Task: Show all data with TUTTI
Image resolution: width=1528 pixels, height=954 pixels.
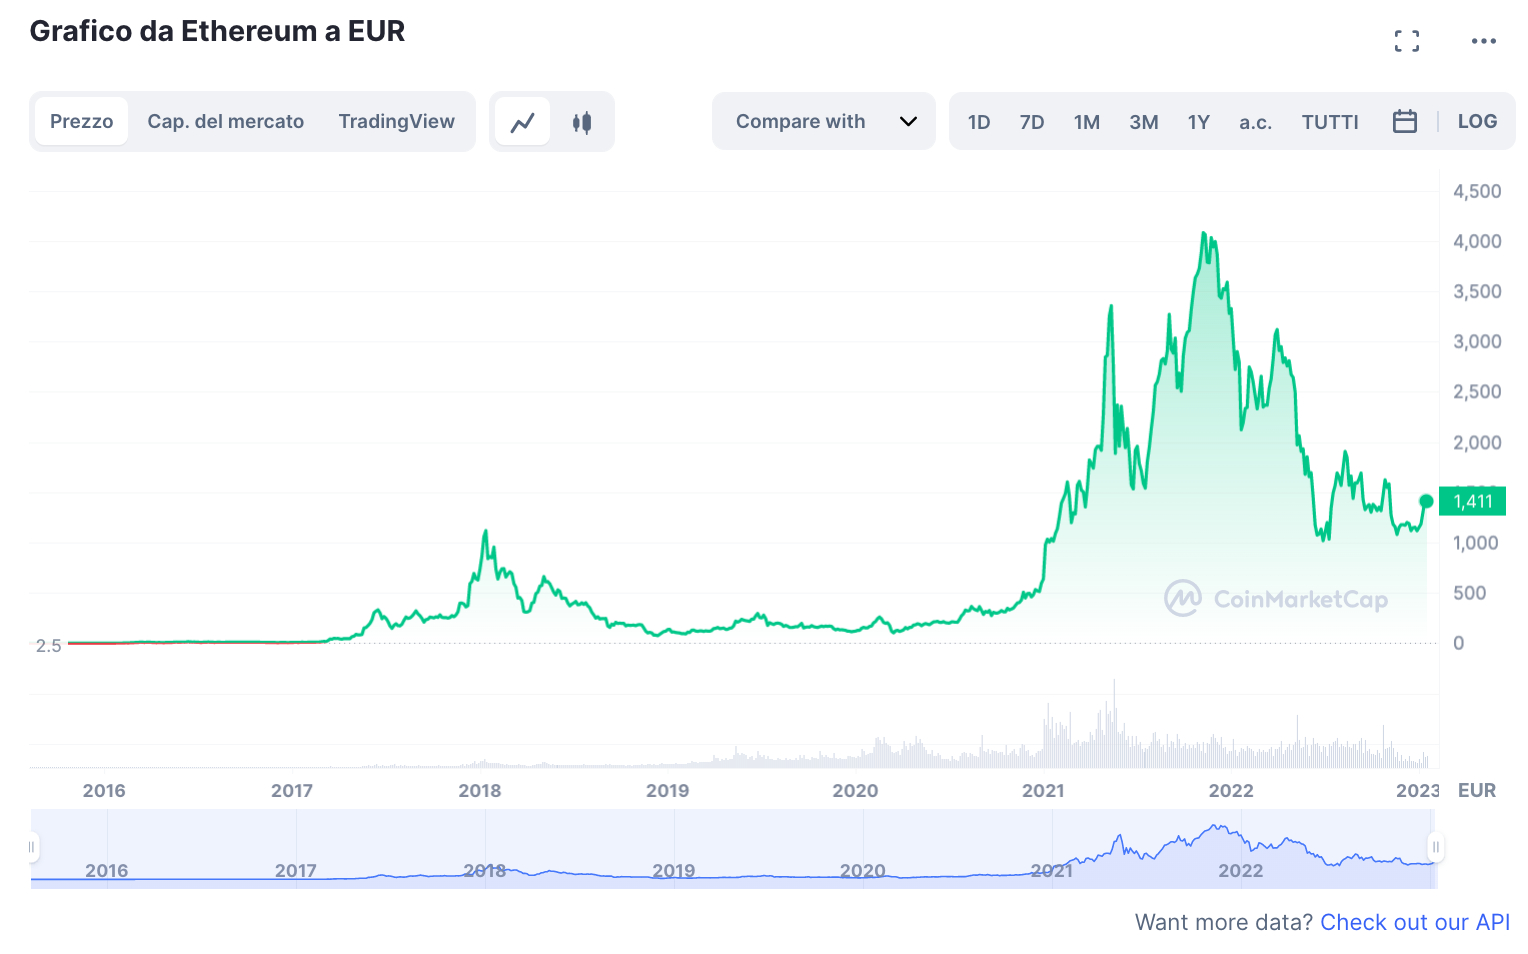Action: pyautogui.click(x=1330, y=122)
